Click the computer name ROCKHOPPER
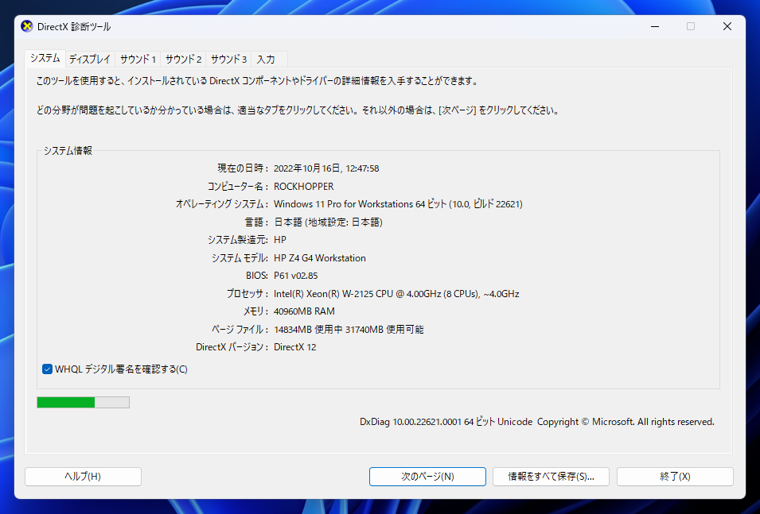Viewport: 760px width, 514px height. tap(303, 186)
